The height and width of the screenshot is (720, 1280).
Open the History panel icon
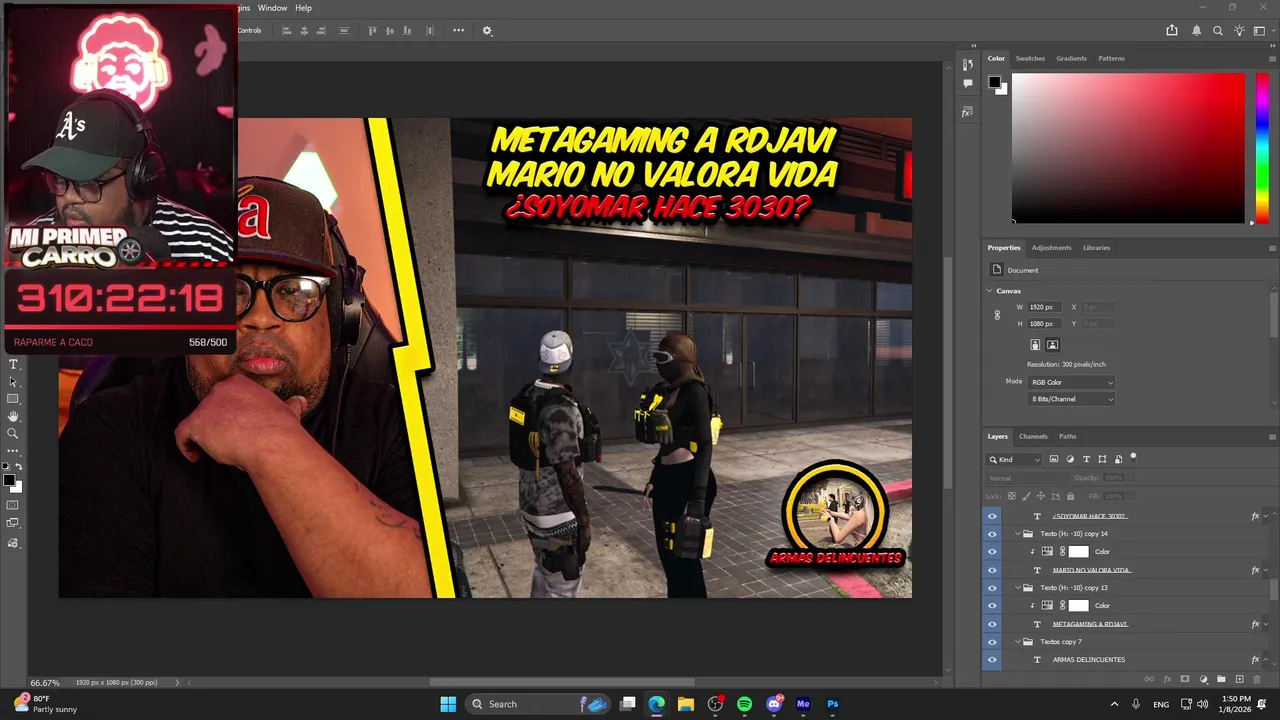[967, 64]
